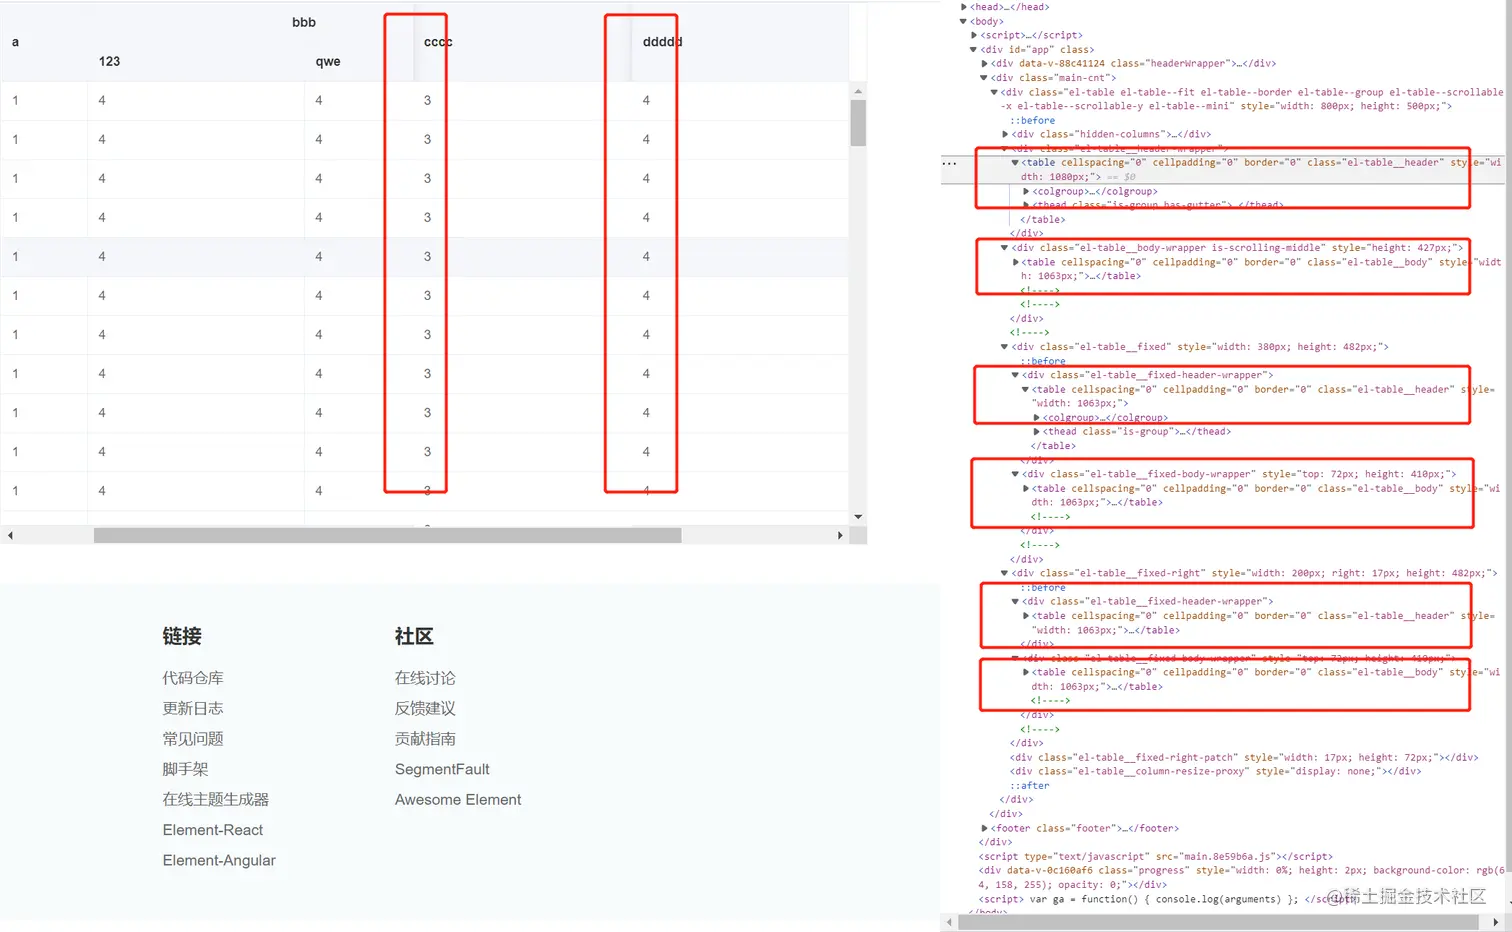The height and width of the screenshot is (932, 1512).
Task: Open the 更新日志 link
Action: coord(193,708)
